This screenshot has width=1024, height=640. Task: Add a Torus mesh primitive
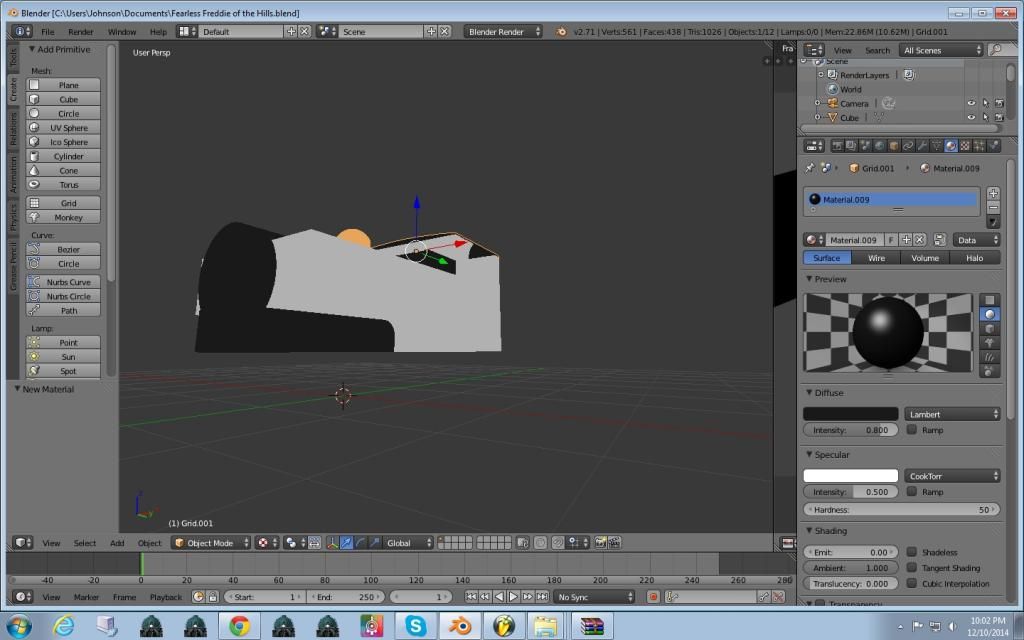pyautogui.click(x=63, y=185)
